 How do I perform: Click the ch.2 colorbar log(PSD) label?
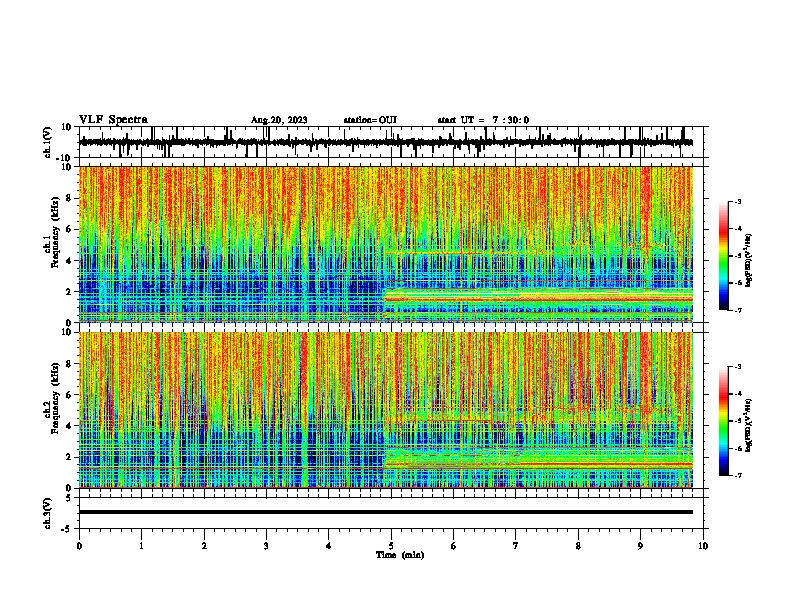point(749,425)
